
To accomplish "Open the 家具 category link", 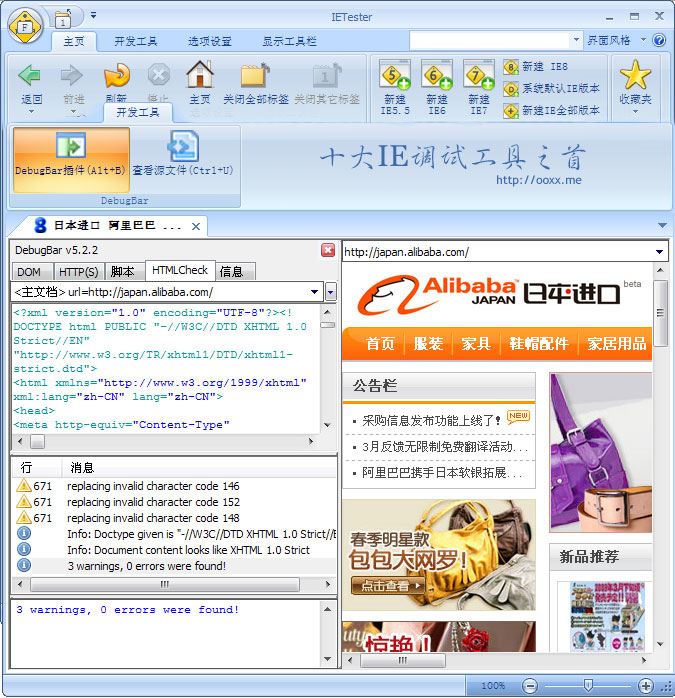I will coord(476,344).
